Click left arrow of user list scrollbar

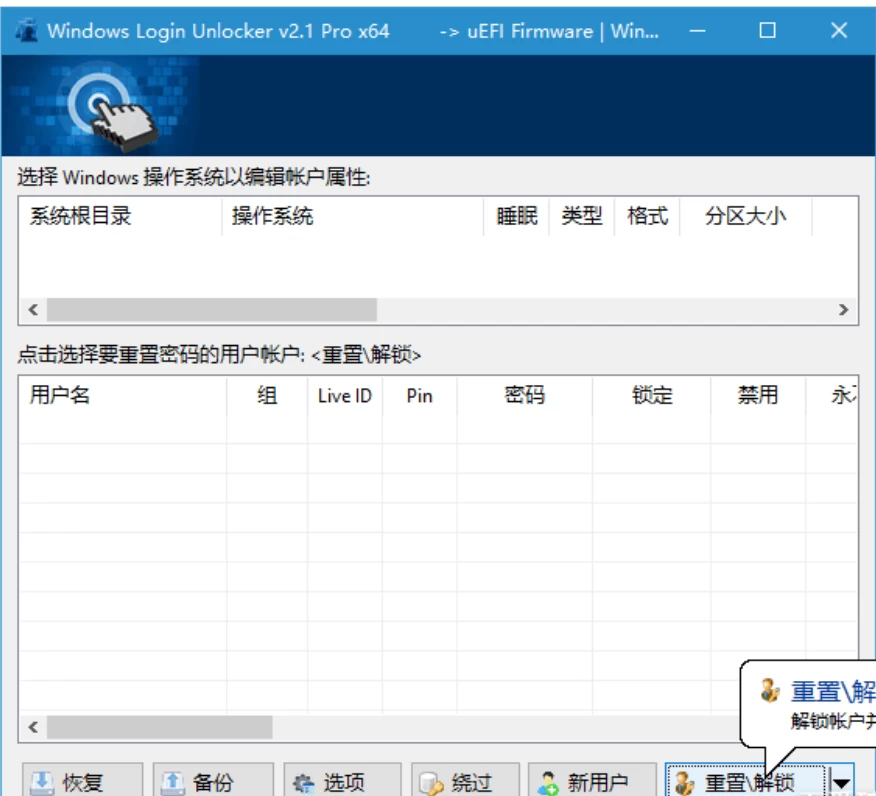click(33, 727)
